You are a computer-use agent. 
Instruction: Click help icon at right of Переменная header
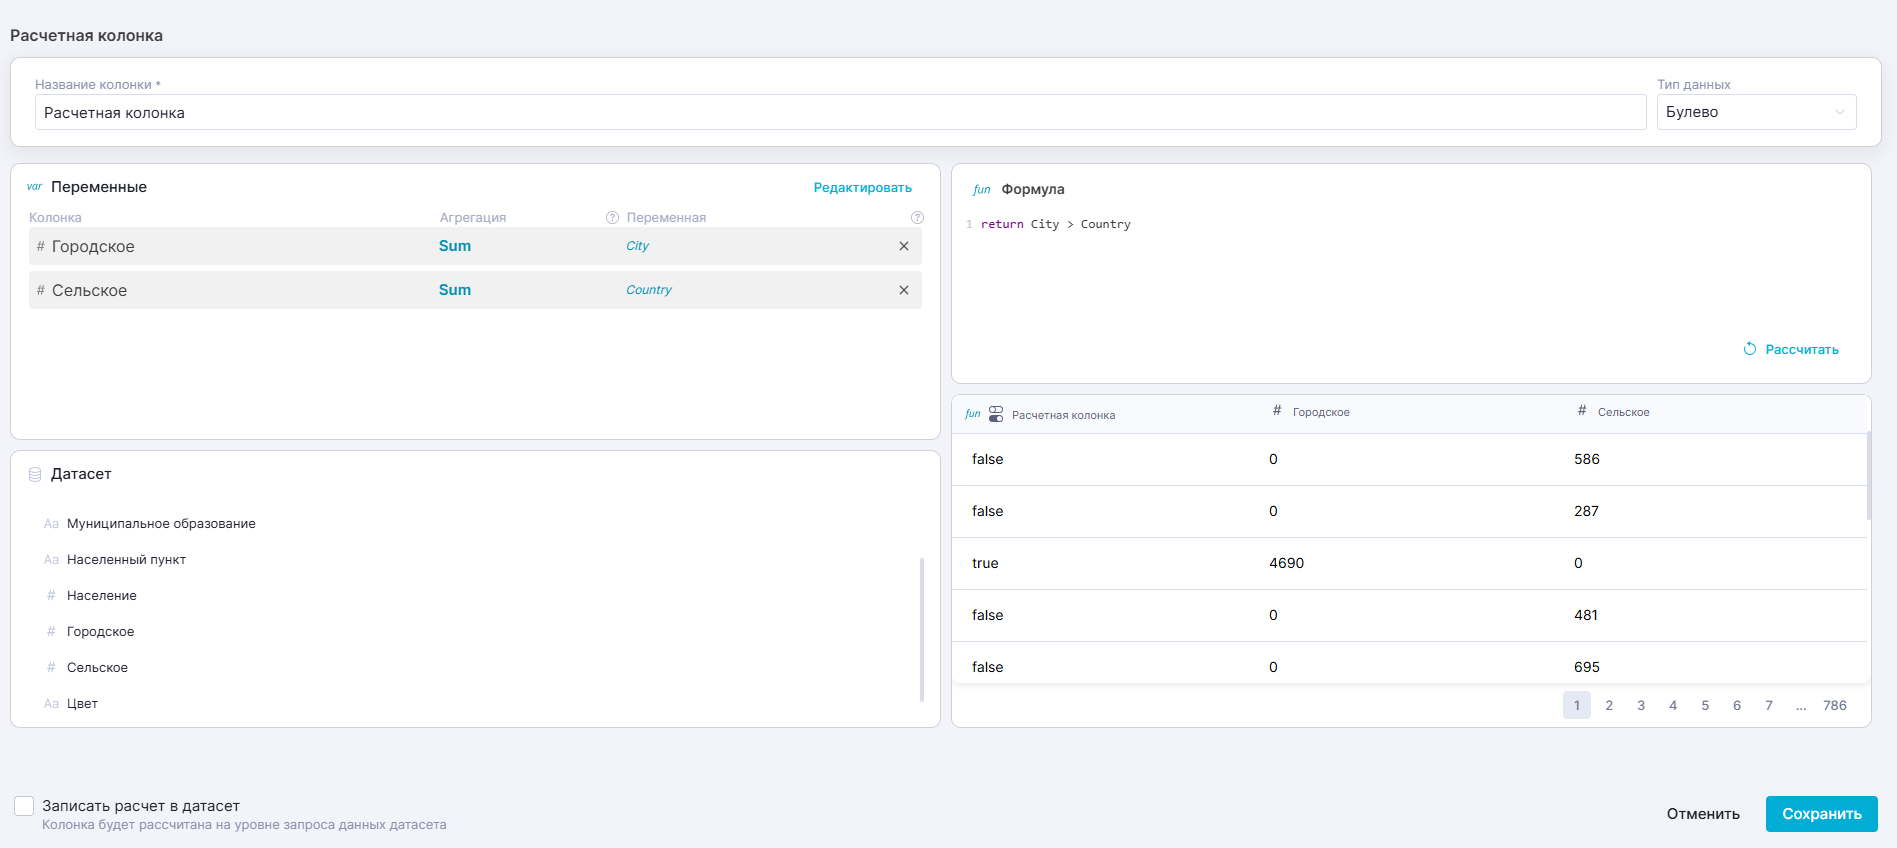coord(917,218)
